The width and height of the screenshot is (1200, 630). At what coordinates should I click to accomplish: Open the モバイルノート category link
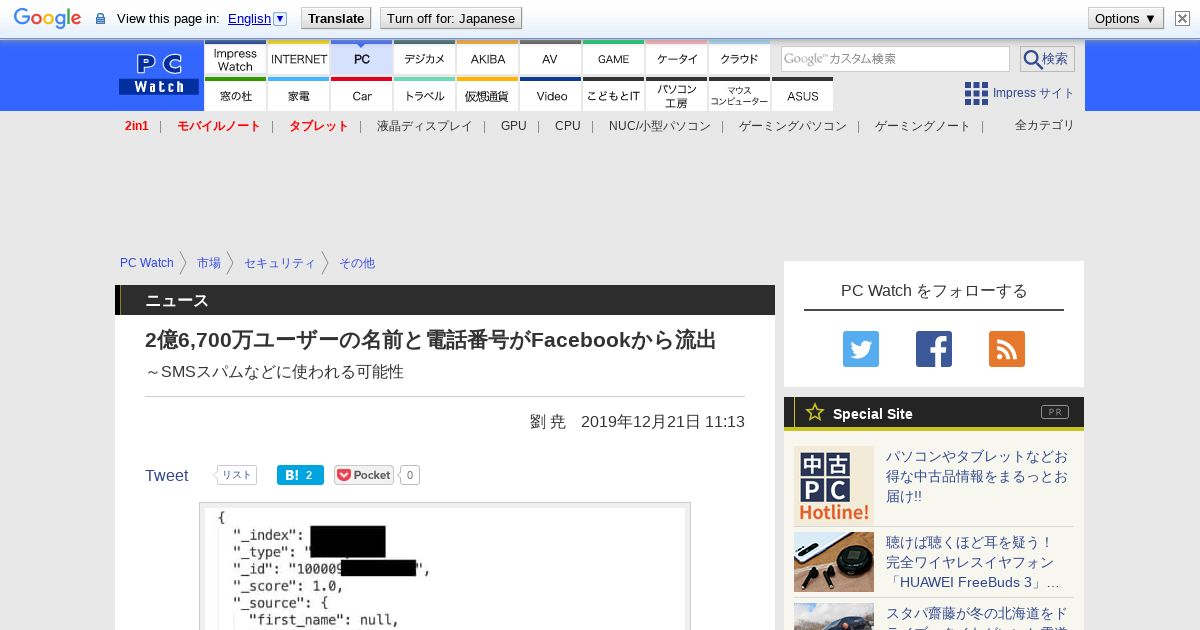click(218, 126)
